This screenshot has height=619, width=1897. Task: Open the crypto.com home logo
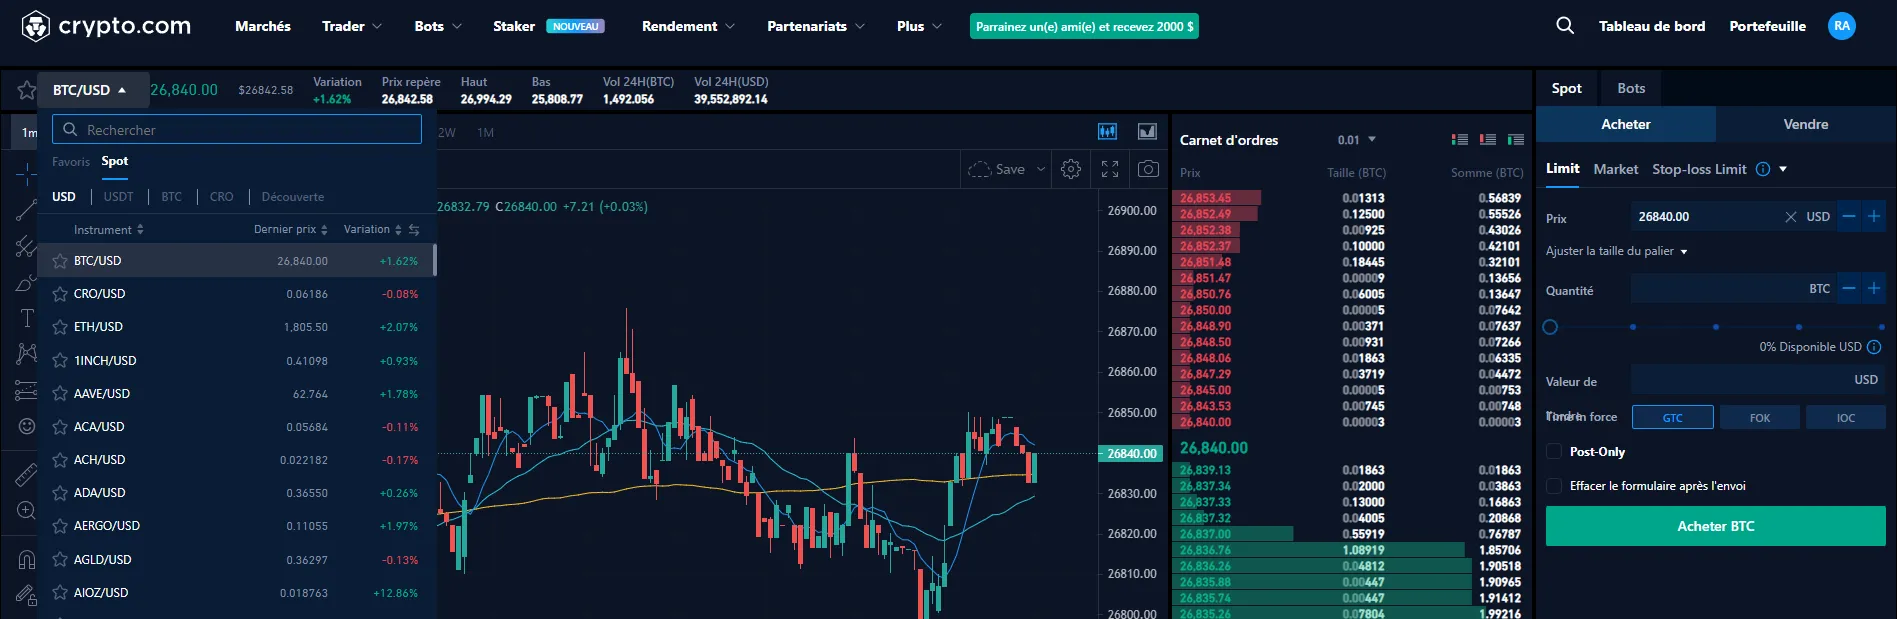click(x=106, y=26)
